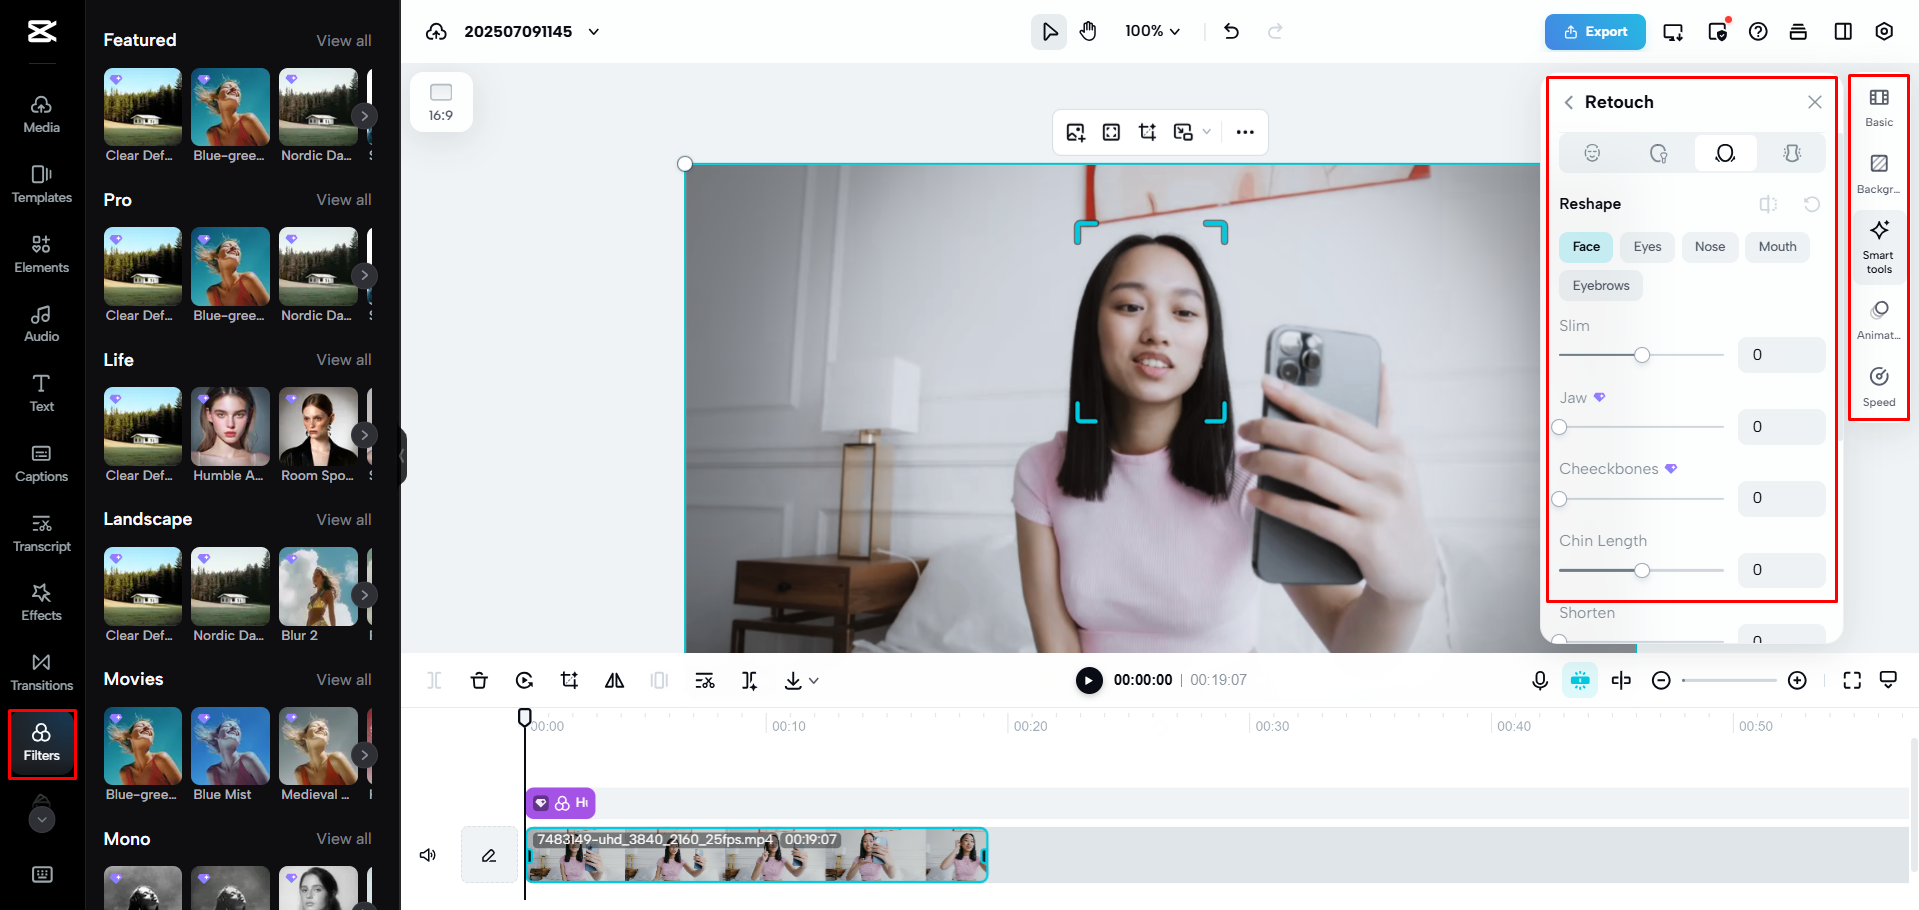This screenshot has height=910, width=1919.
Task: Crop the selected video clip
Action: coord(569,680)
